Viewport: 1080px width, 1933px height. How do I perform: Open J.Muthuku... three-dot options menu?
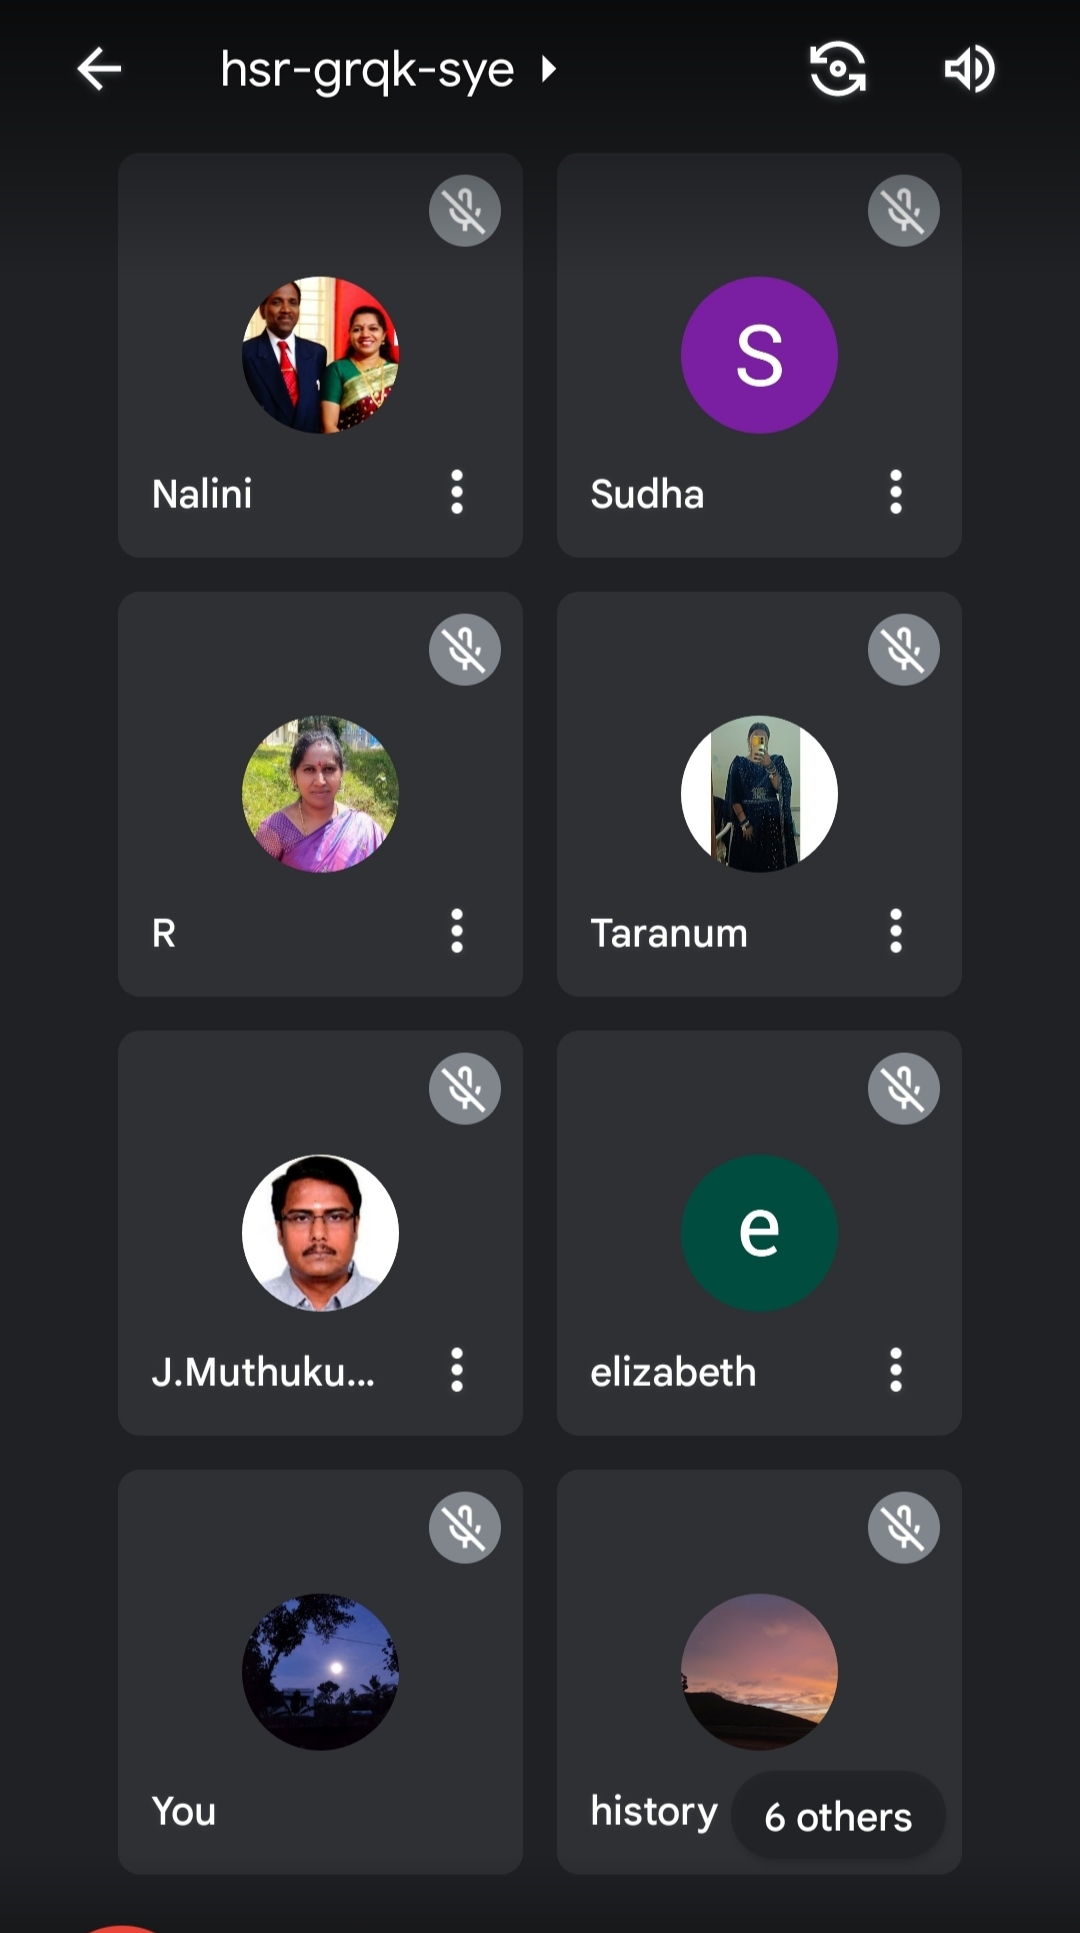coord(457,1370)
